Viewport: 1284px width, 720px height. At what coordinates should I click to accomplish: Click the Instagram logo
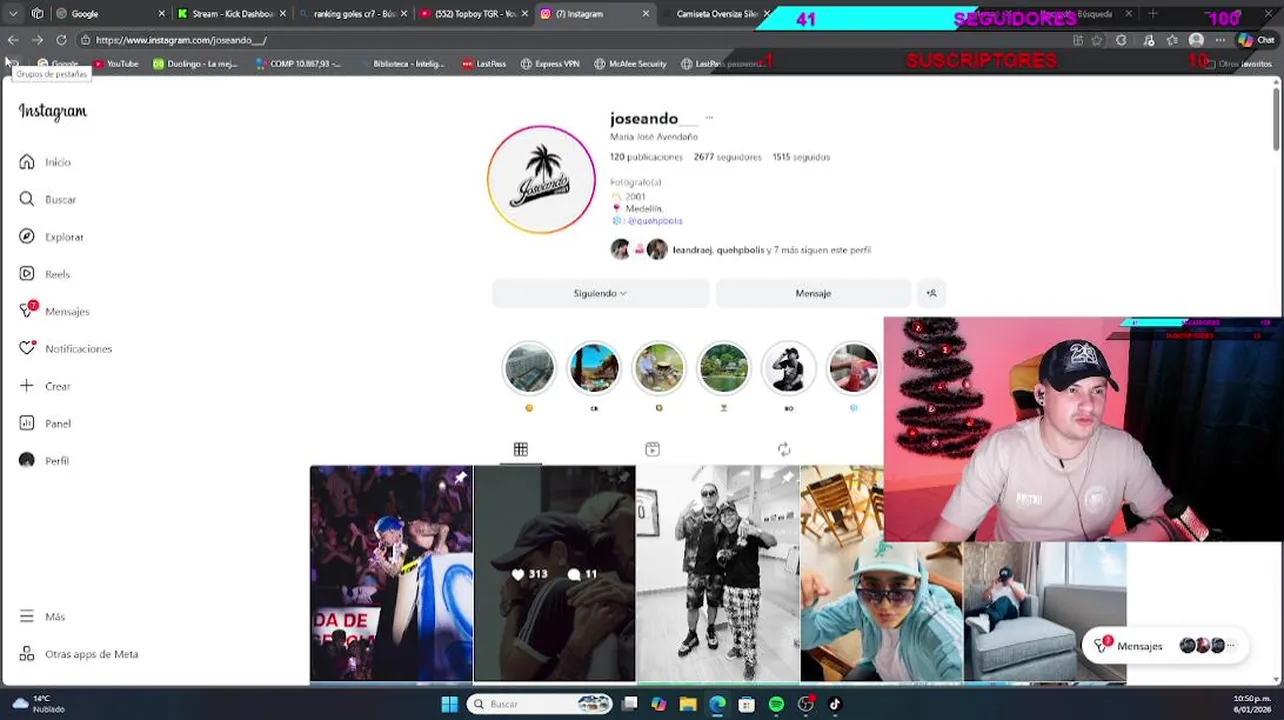pos(53,111)
